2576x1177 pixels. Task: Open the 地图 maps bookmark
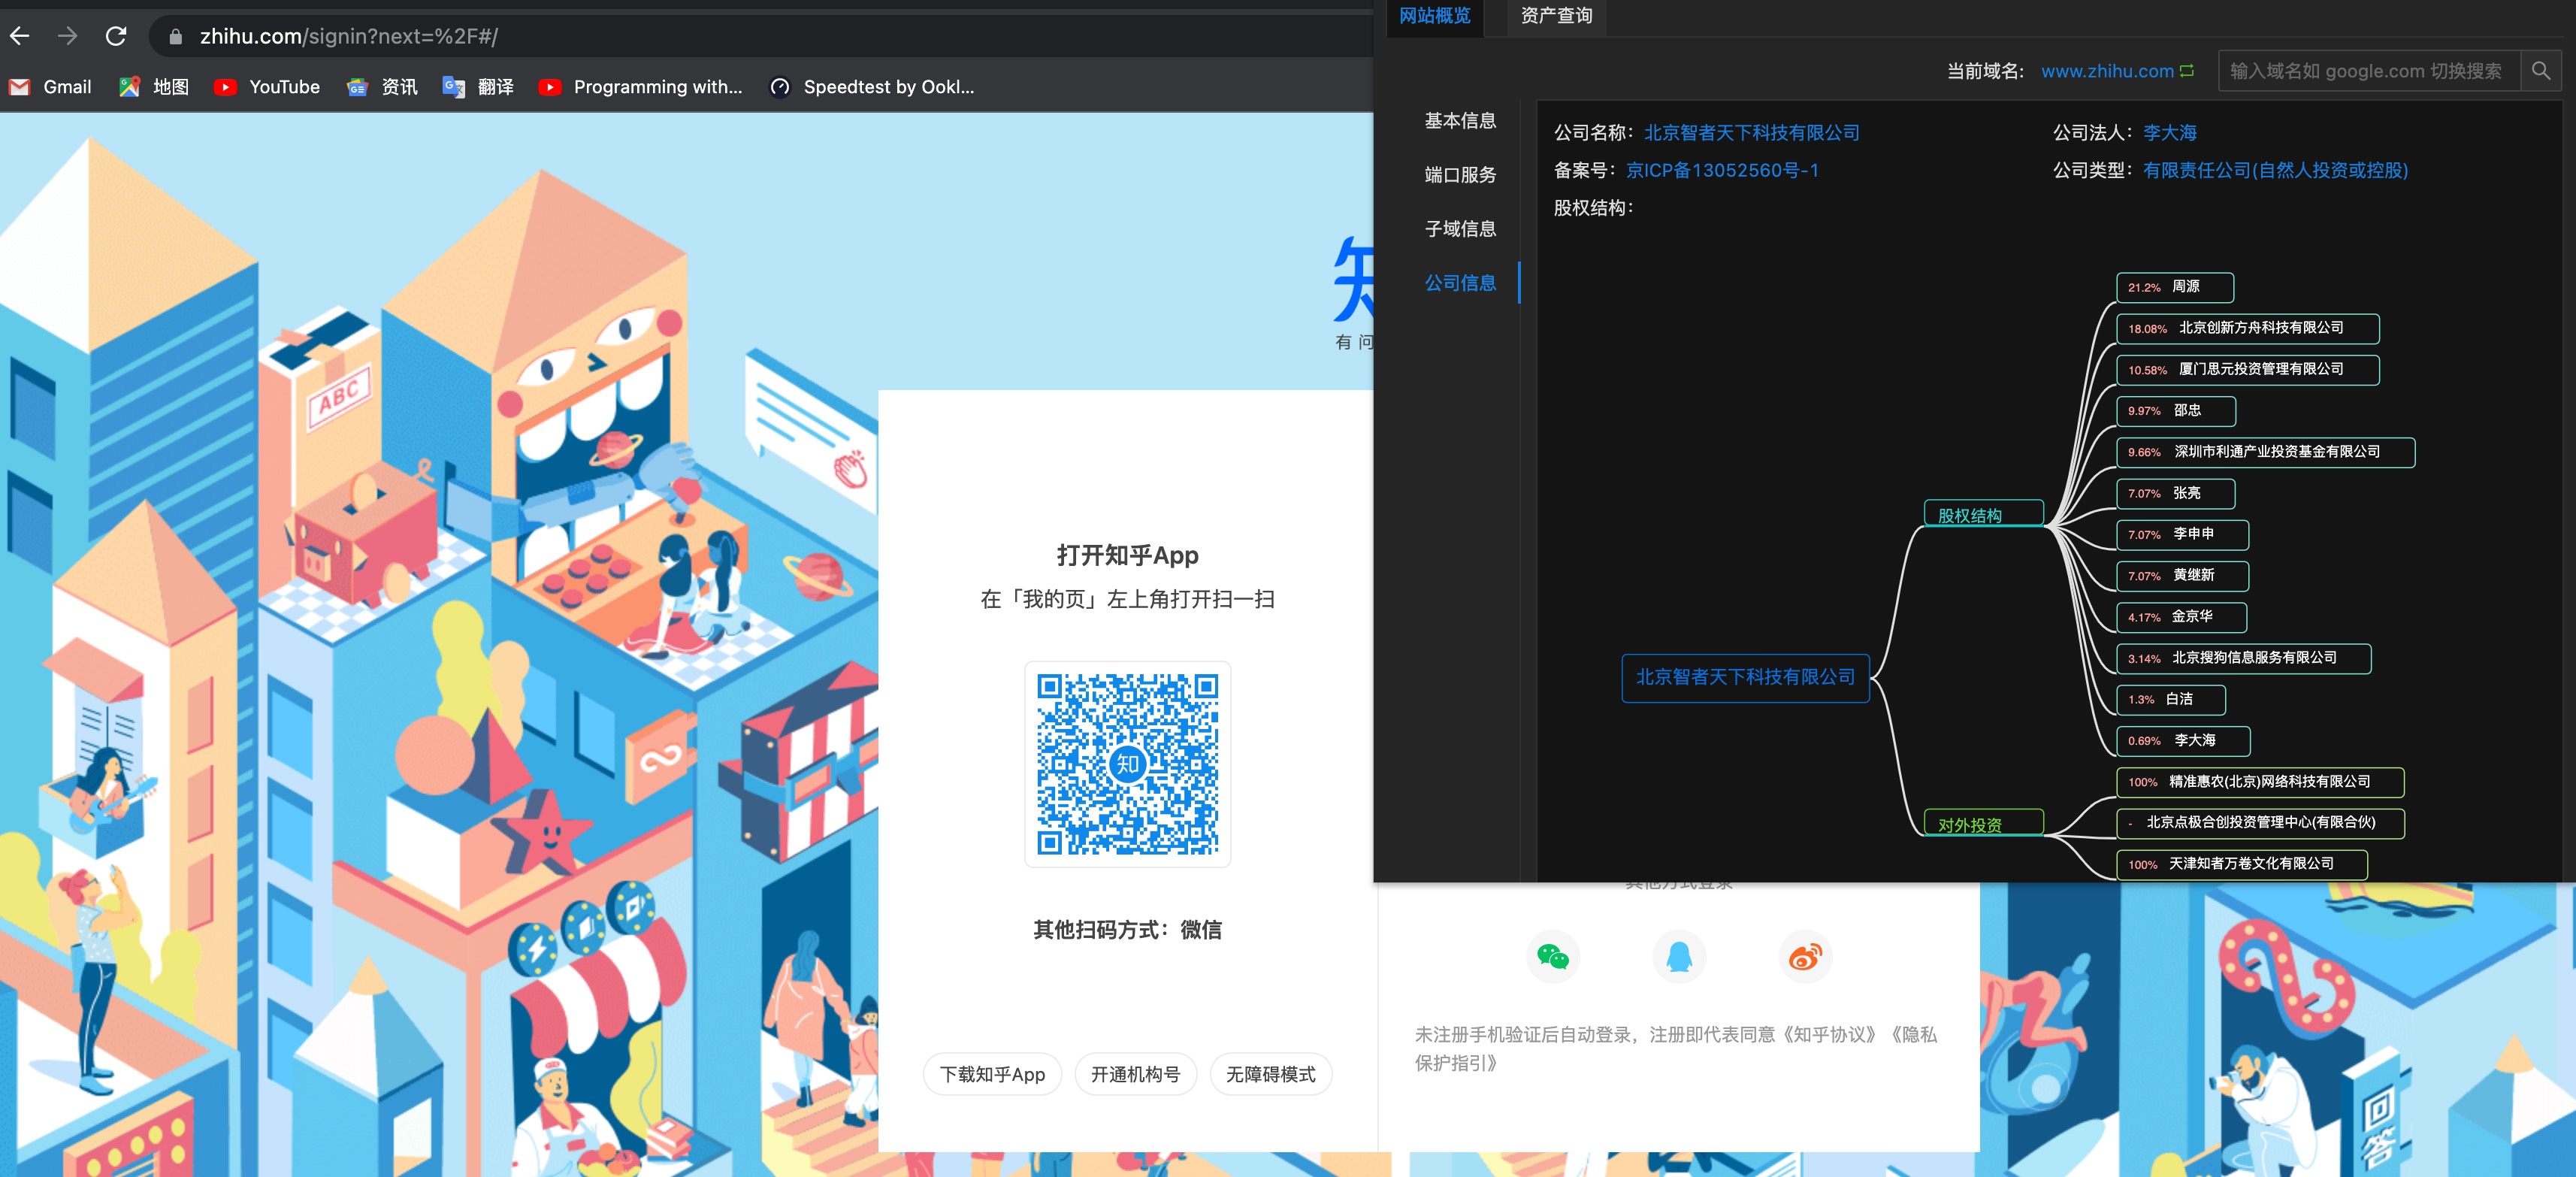pyautogui.click(x=154, y=87)
